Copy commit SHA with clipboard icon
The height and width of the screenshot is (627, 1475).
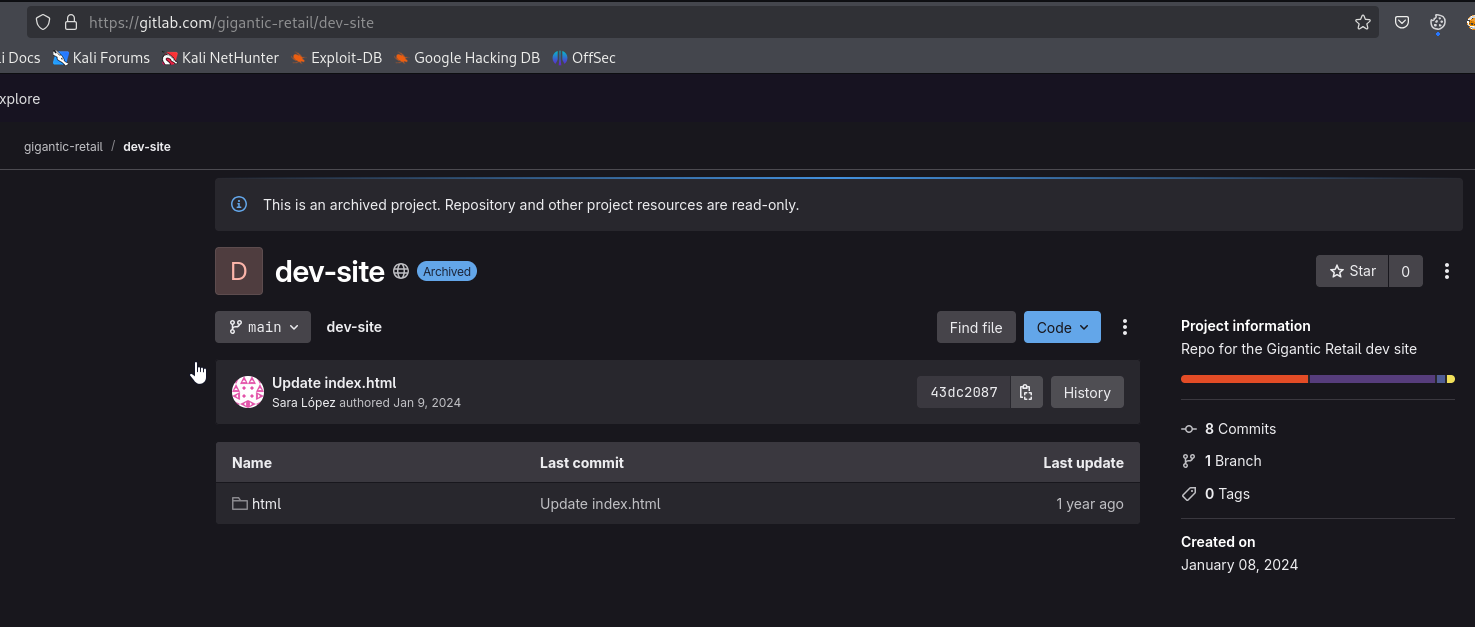[x=1026, y=392]
